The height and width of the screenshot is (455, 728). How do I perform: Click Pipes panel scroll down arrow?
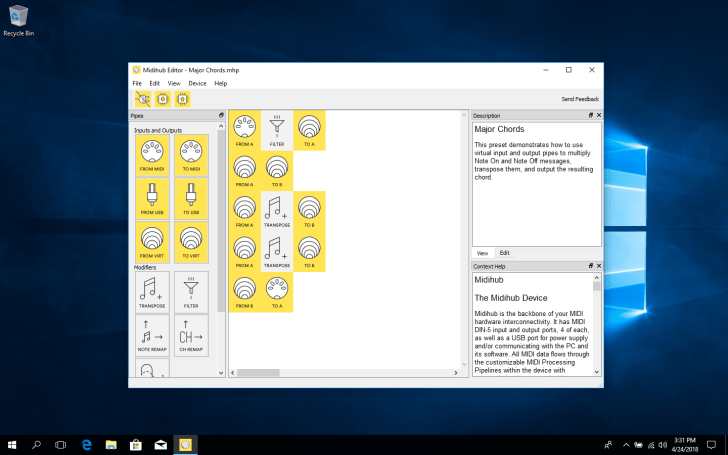221,372
